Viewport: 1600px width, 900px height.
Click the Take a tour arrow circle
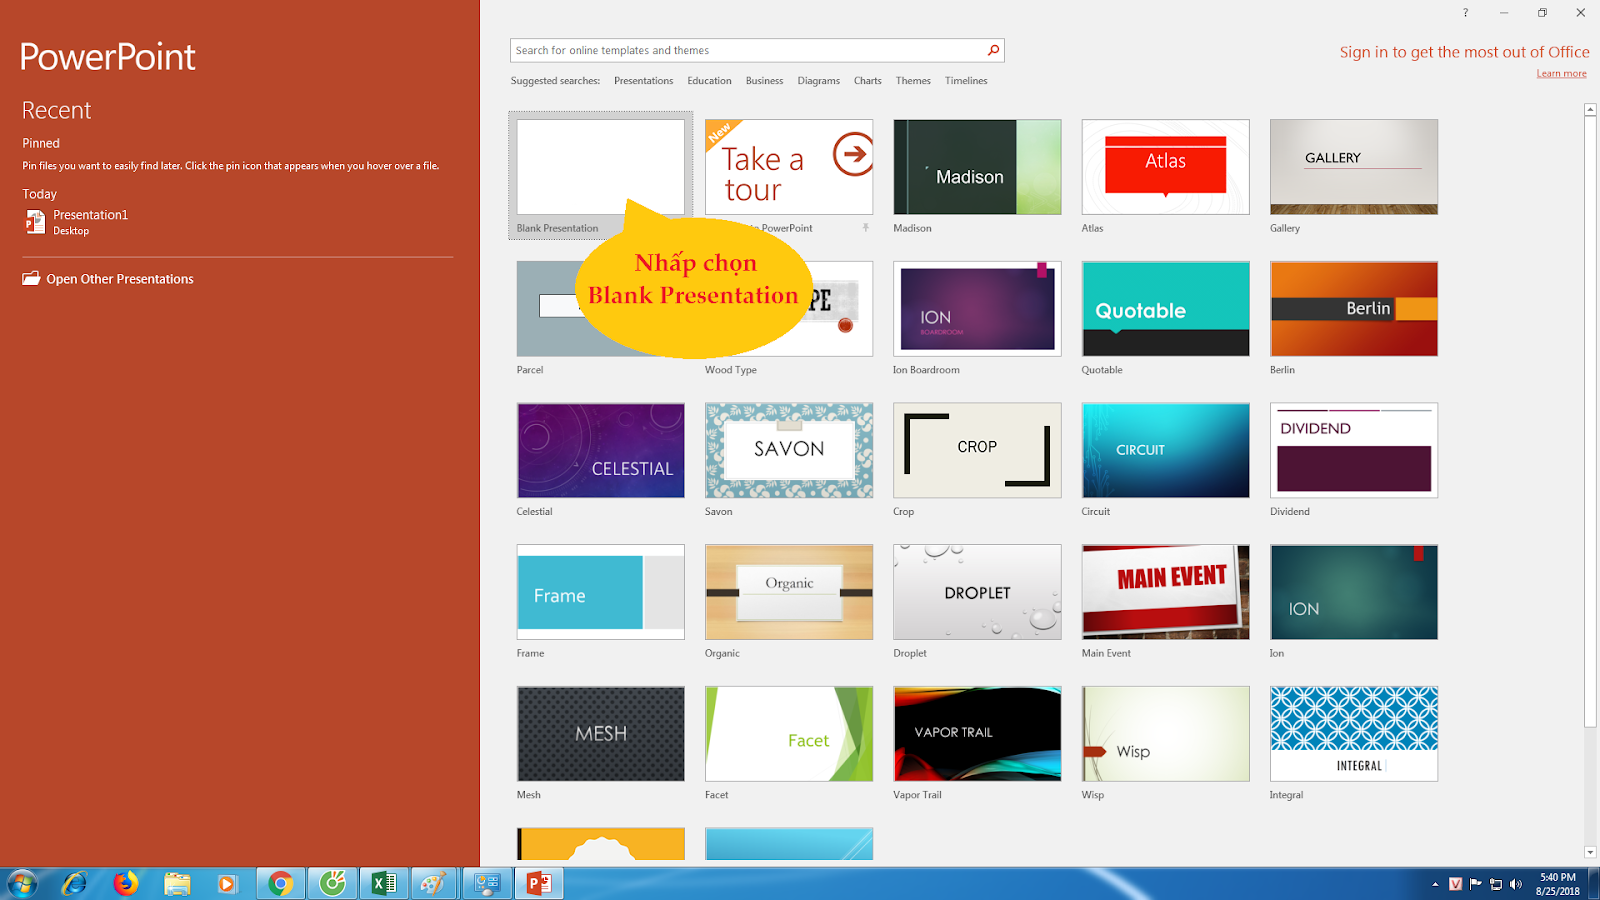853,154
